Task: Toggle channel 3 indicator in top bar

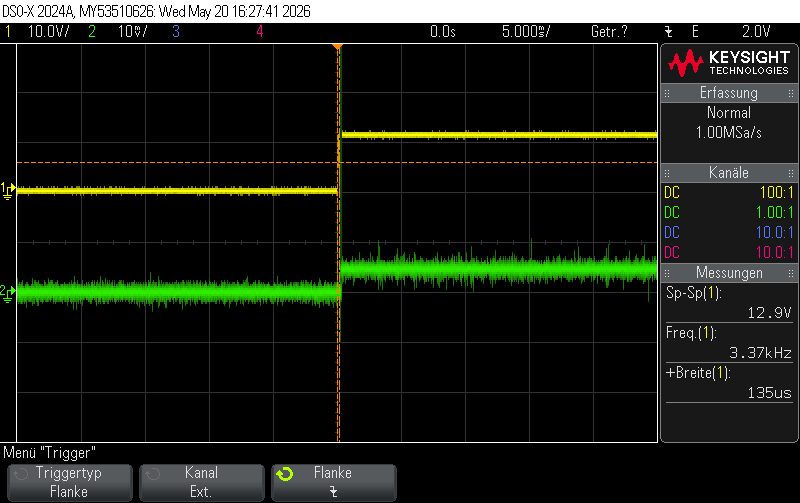Action: [176, 32]
